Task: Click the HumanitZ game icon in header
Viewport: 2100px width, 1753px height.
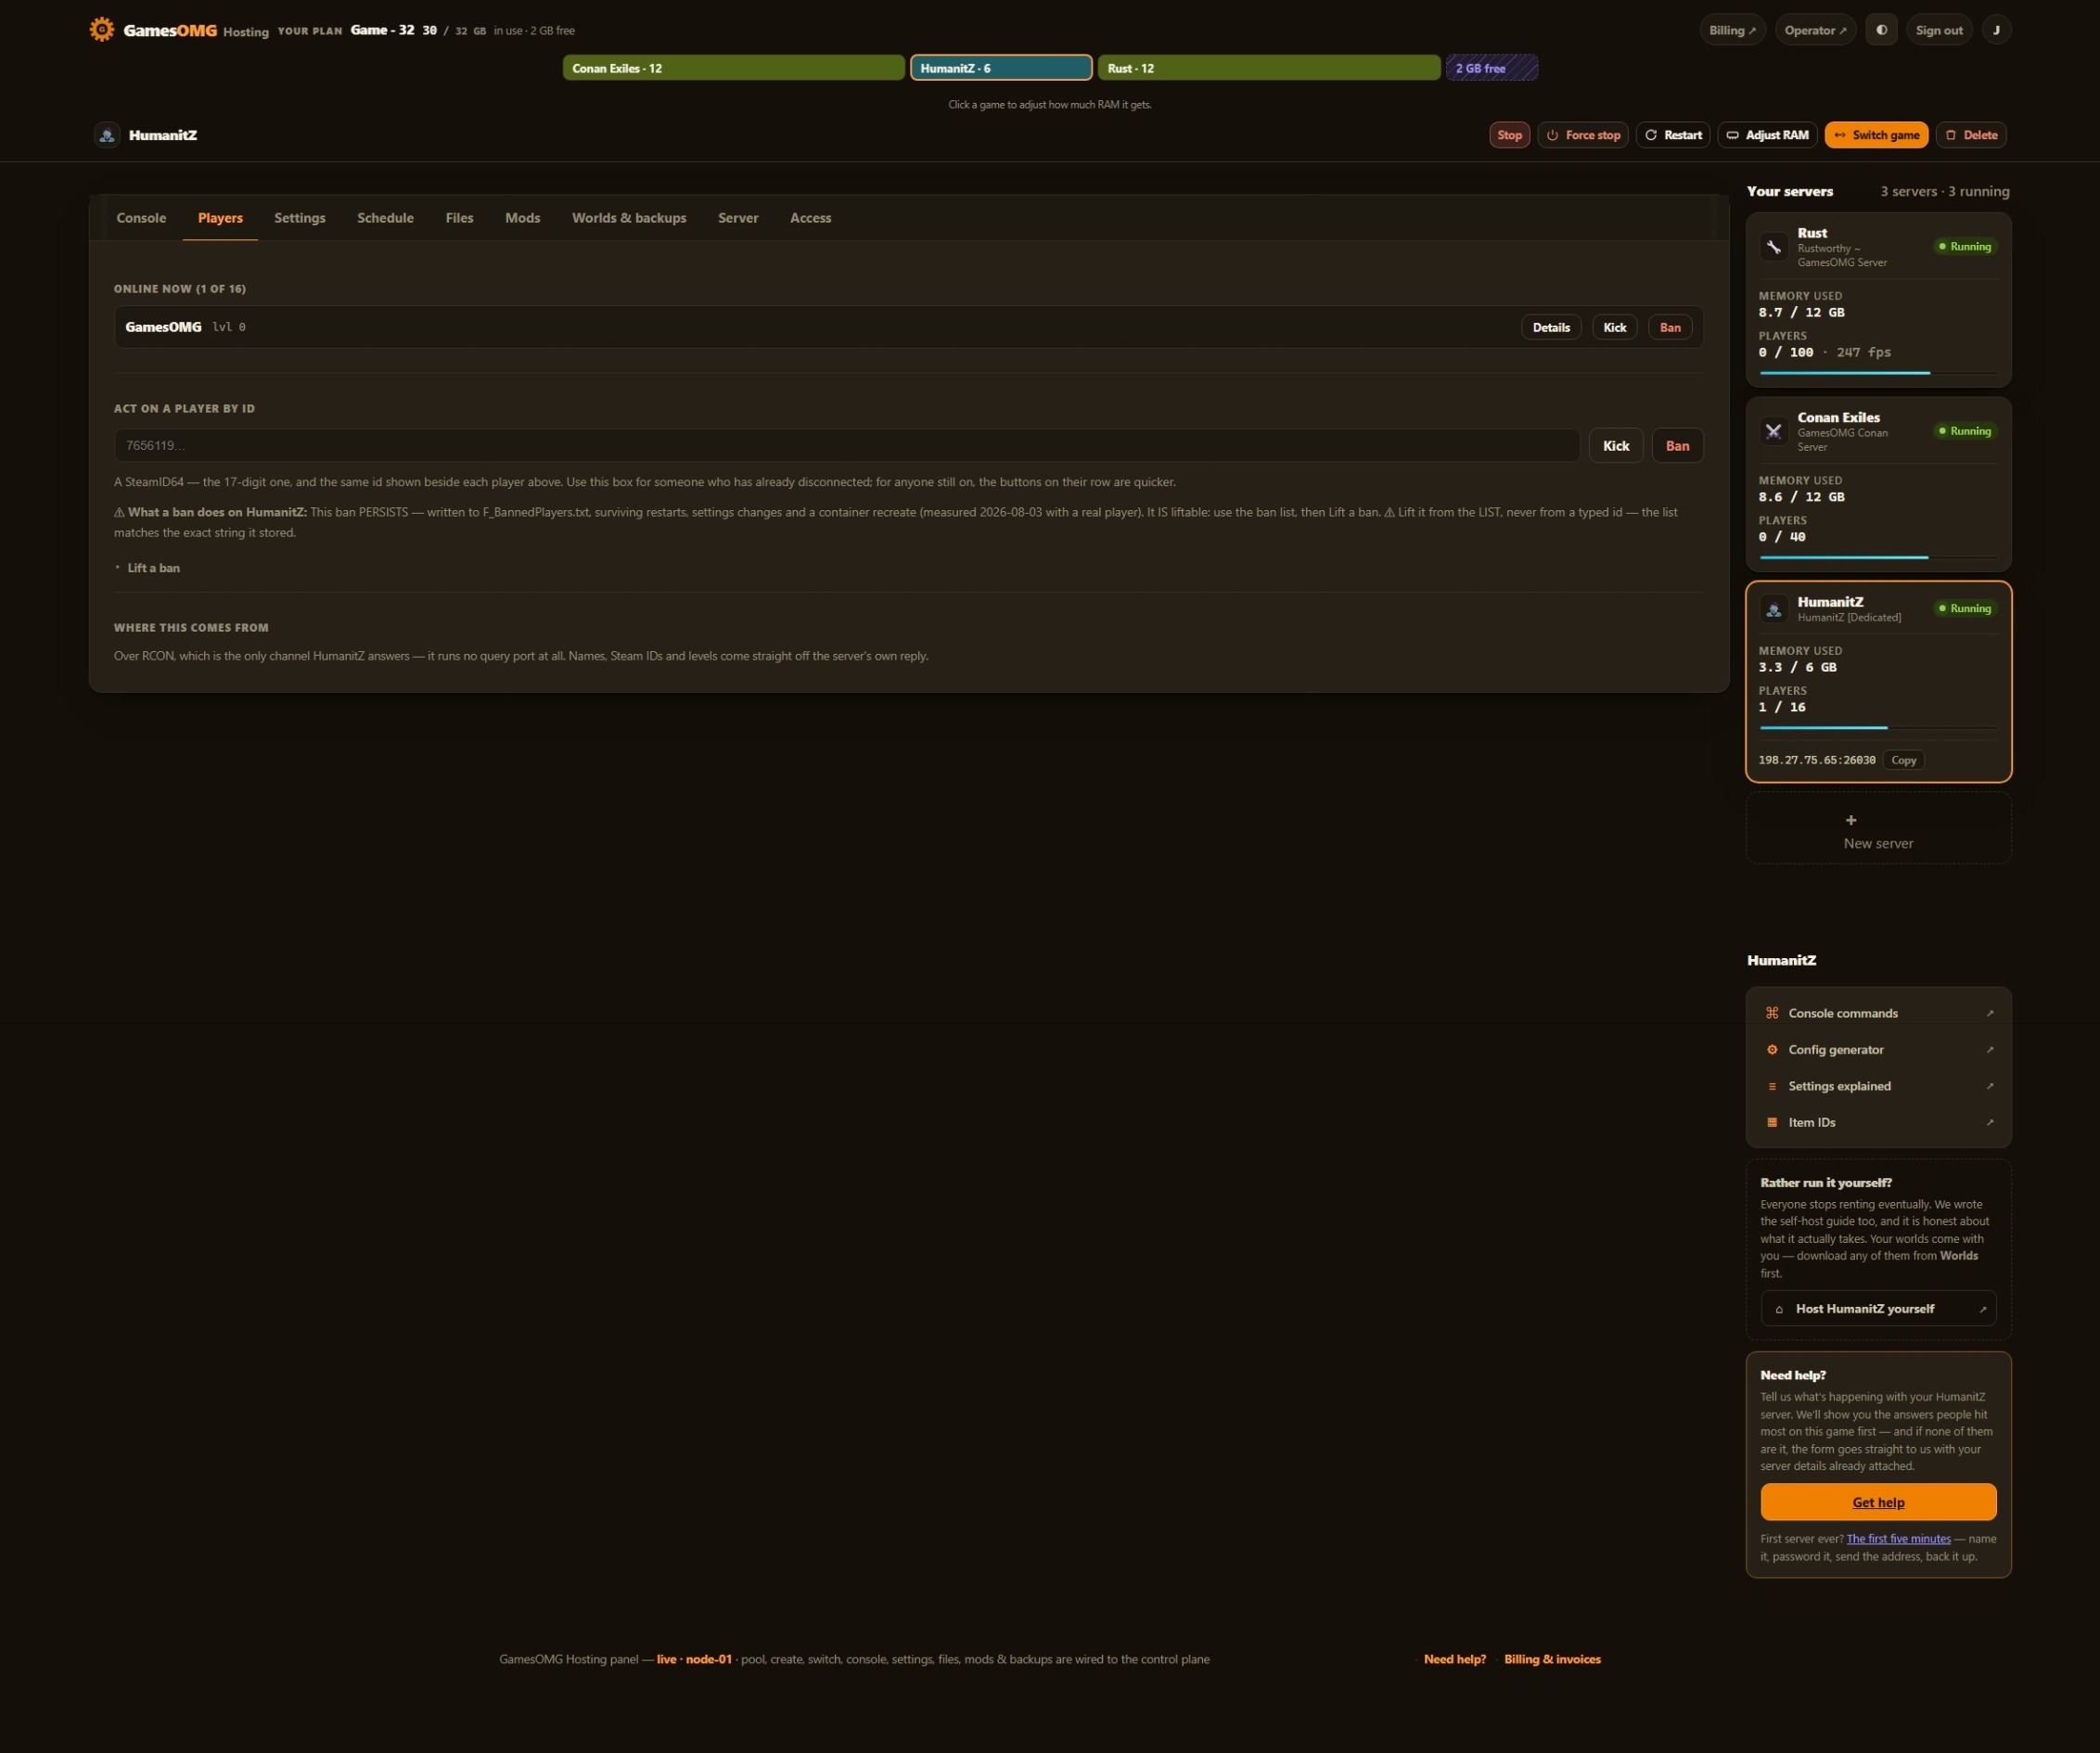Action: [107, 135]
